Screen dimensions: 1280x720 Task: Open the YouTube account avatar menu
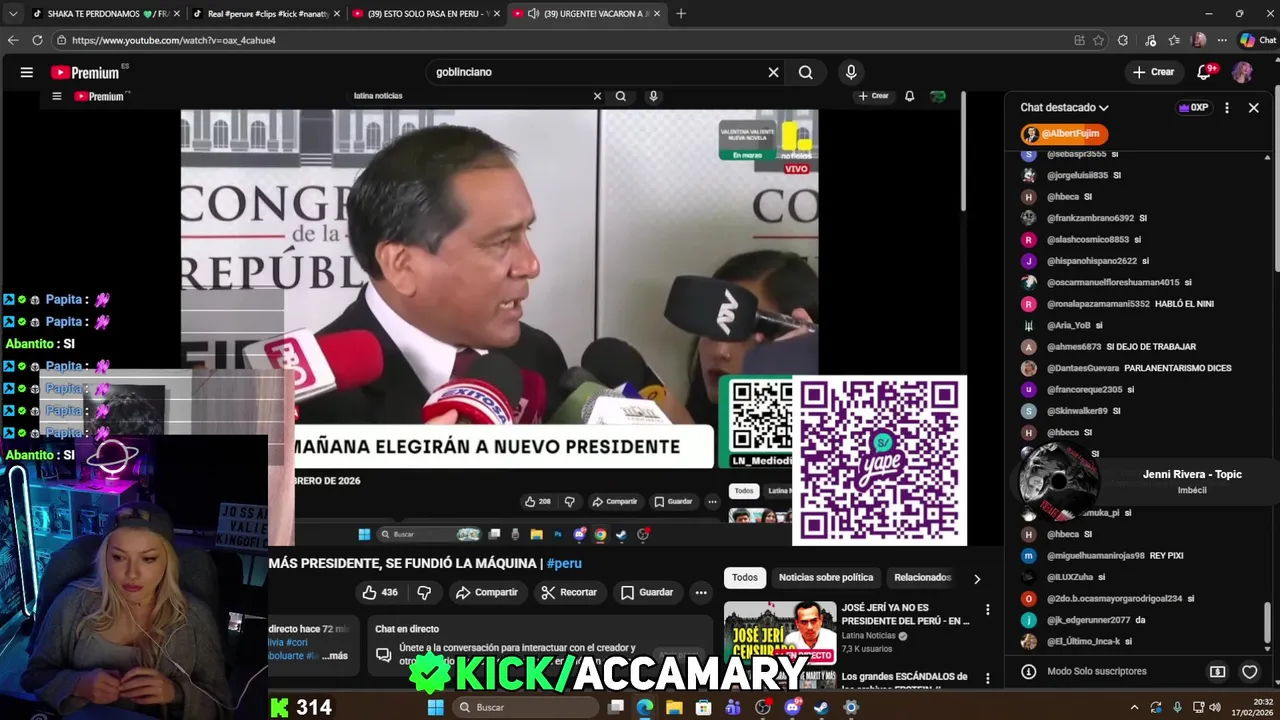pos(1242,72)
